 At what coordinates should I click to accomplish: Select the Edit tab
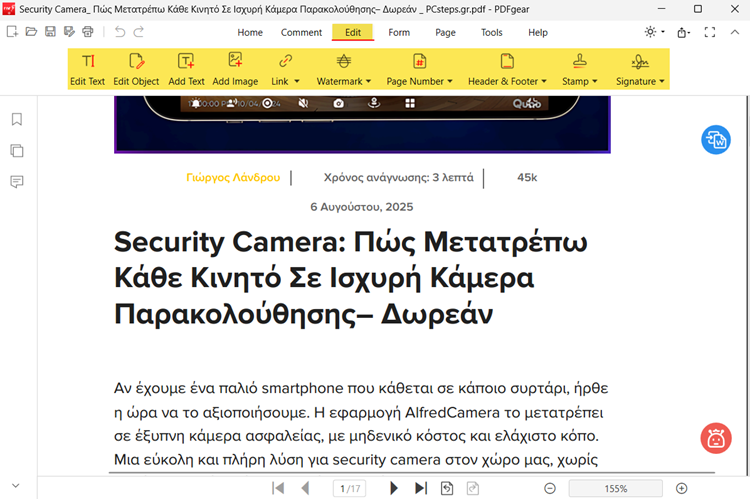(x=353, y=33)
